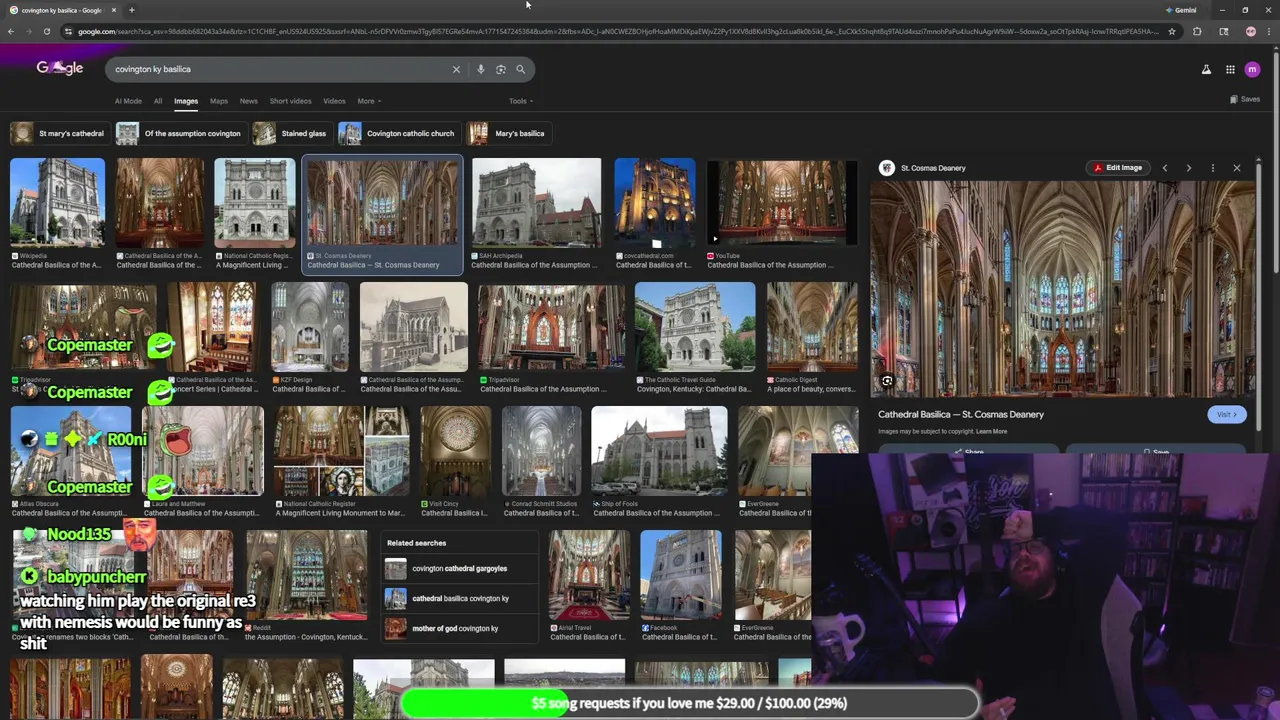Go back to the previous page in the browser
Viewport: 1280px width, 720px height.
pos(10,31)
